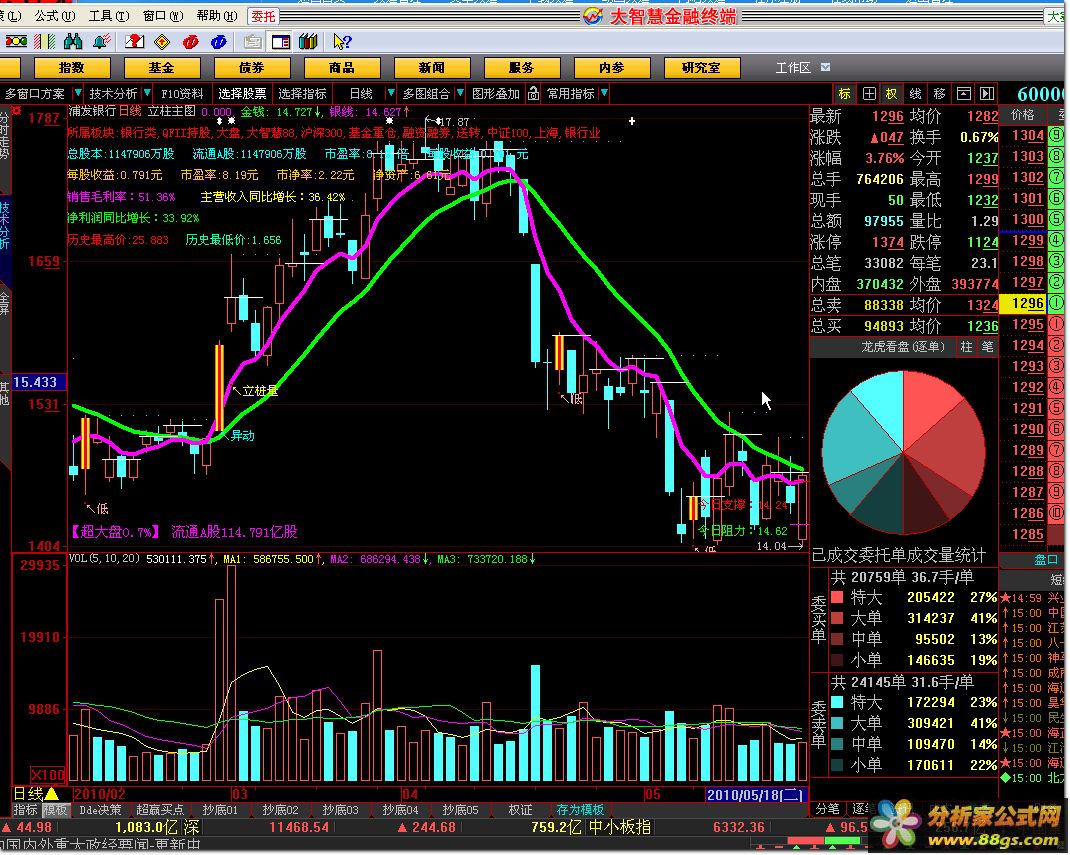Select the 超赢买点 template tab
Viewport: 1070px width, 855px height.
(x=160, y=810)
